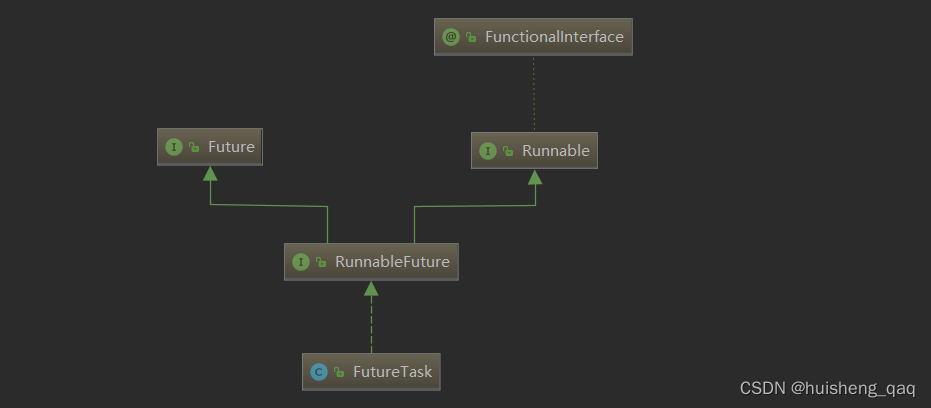931x408 pixels.
Task: Click the lock icon next to Future
Action: [194, 148]
